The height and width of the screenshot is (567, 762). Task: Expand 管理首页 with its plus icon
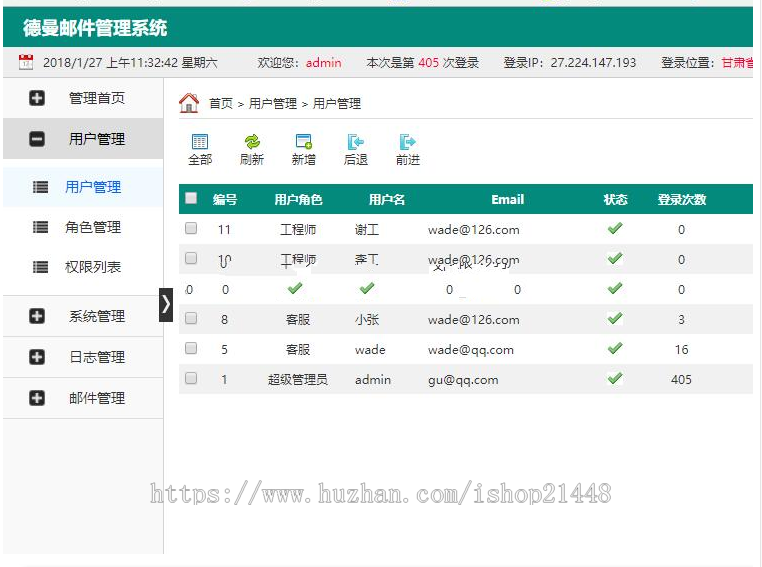click(x=37, y=98)
